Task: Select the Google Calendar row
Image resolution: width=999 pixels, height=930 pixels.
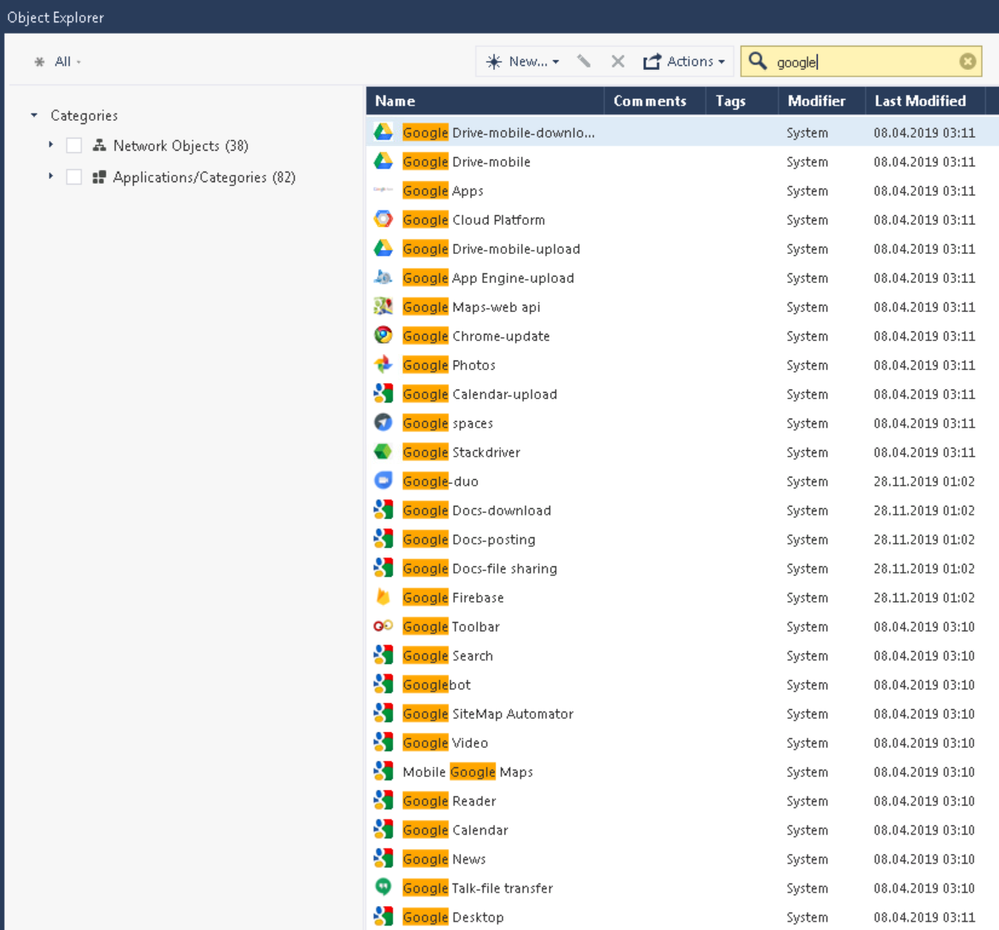Action: [x=682, y=830]
